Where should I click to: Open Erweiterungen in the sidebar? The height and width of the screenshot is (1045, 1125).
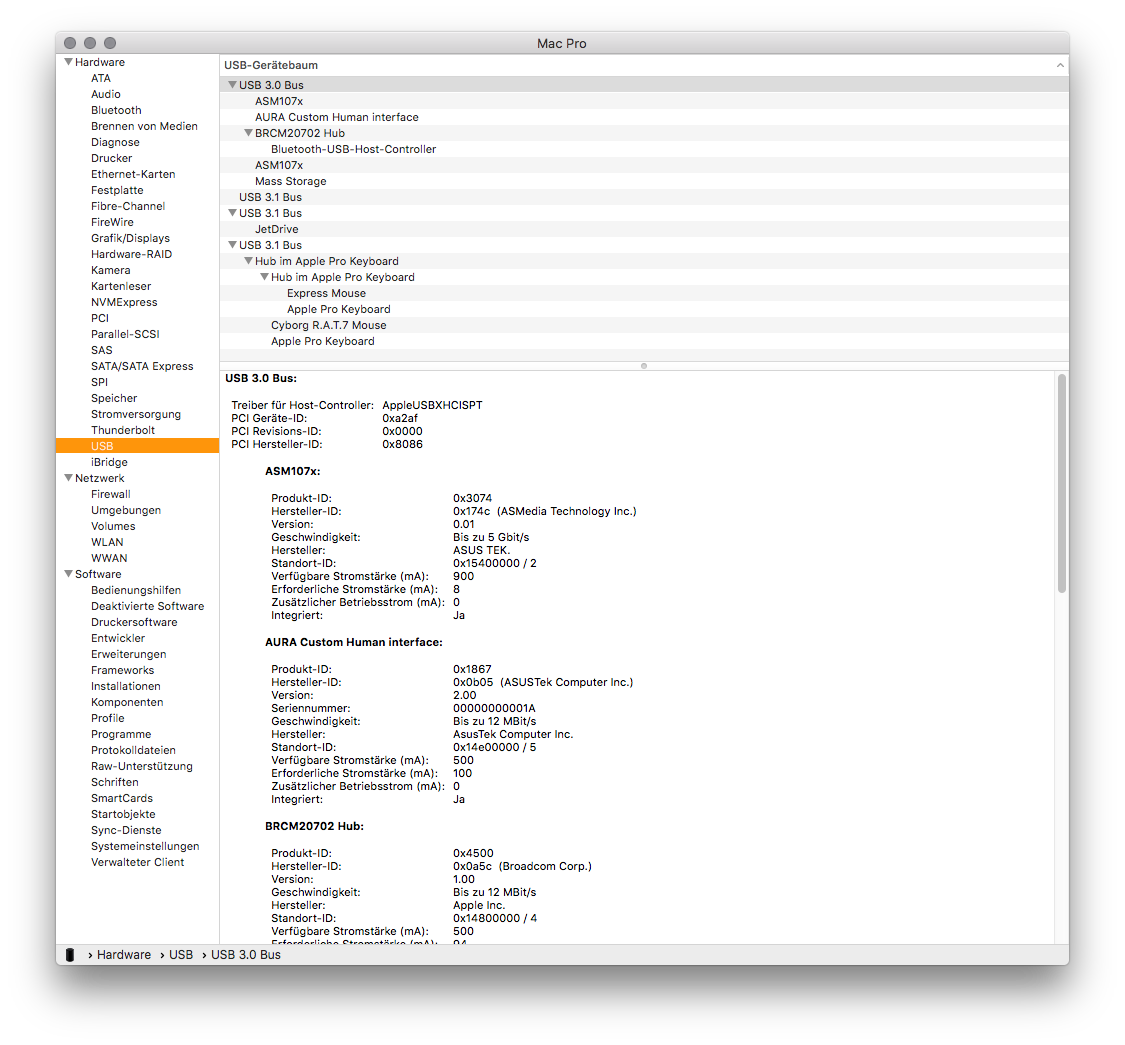[x=128, y=655]
